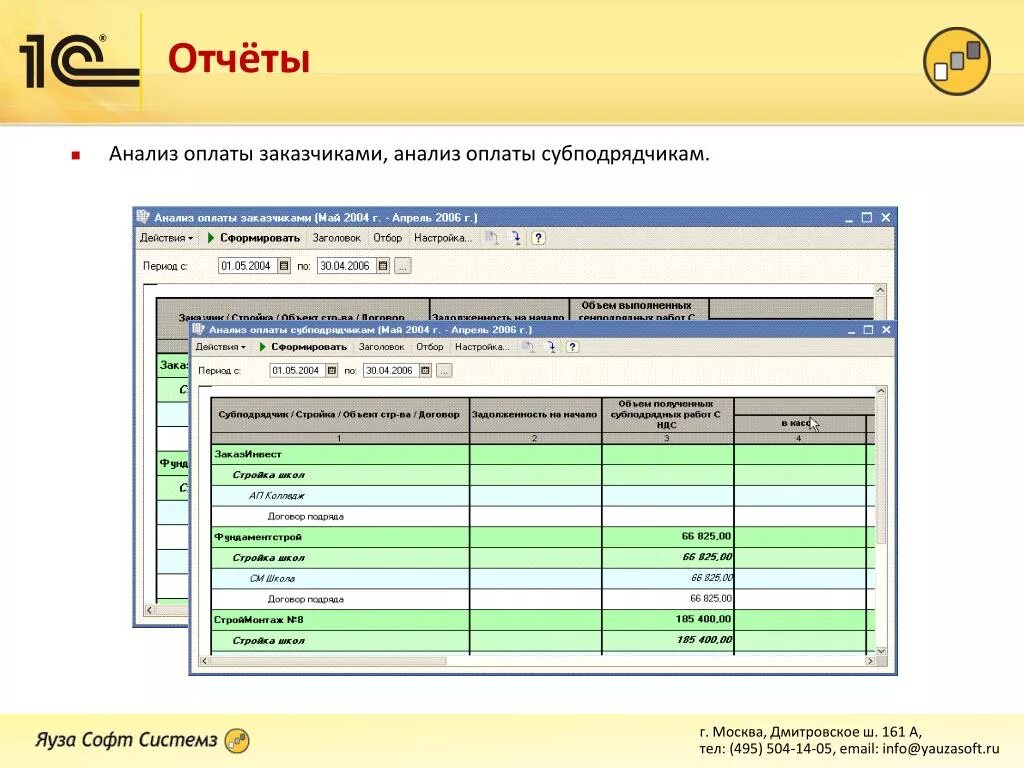Click the ЗаказИнвест row
The height and width of the screenshot is (768, 1024).
pyautogui.click(x=543, y=454)
